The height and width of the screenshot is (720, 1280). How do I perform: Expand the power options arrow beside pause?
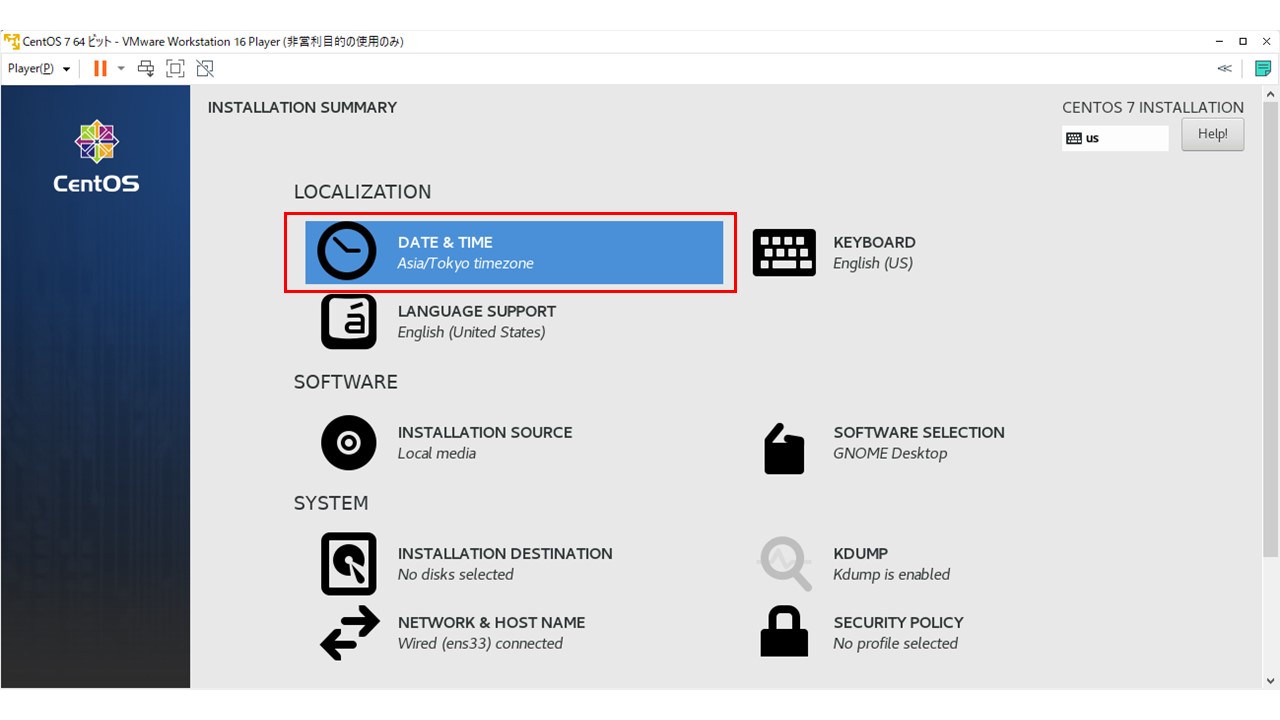tap(121, 68)
